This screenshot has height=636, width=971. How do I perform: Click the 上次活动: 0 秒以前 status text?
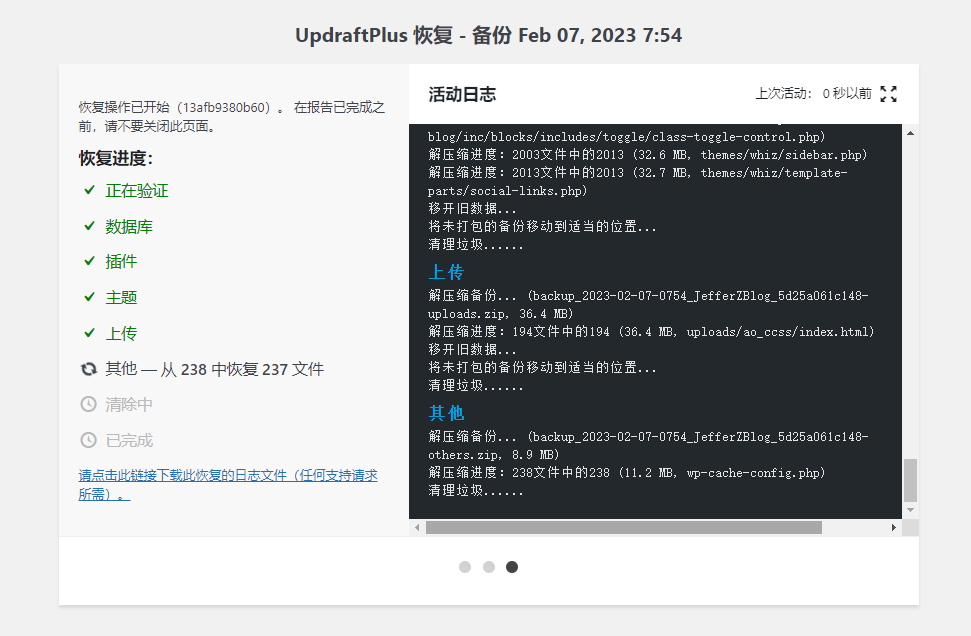(x=813, y=94)
